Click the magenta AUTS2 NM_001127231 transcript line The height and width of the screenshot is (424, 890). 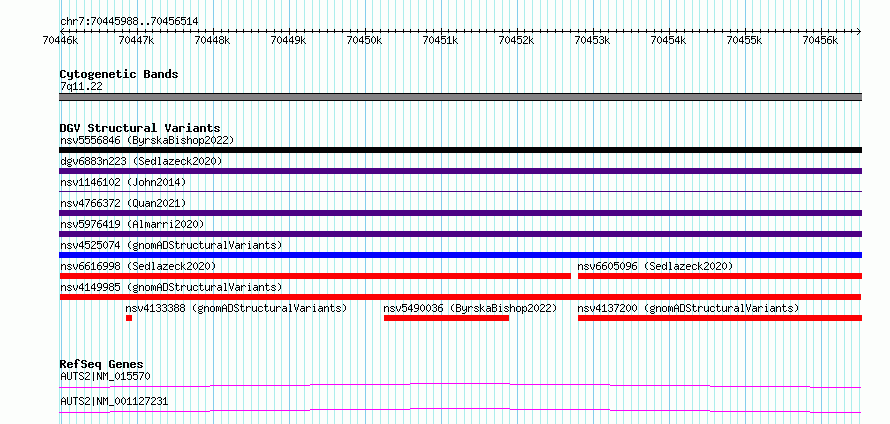point(461,410)
